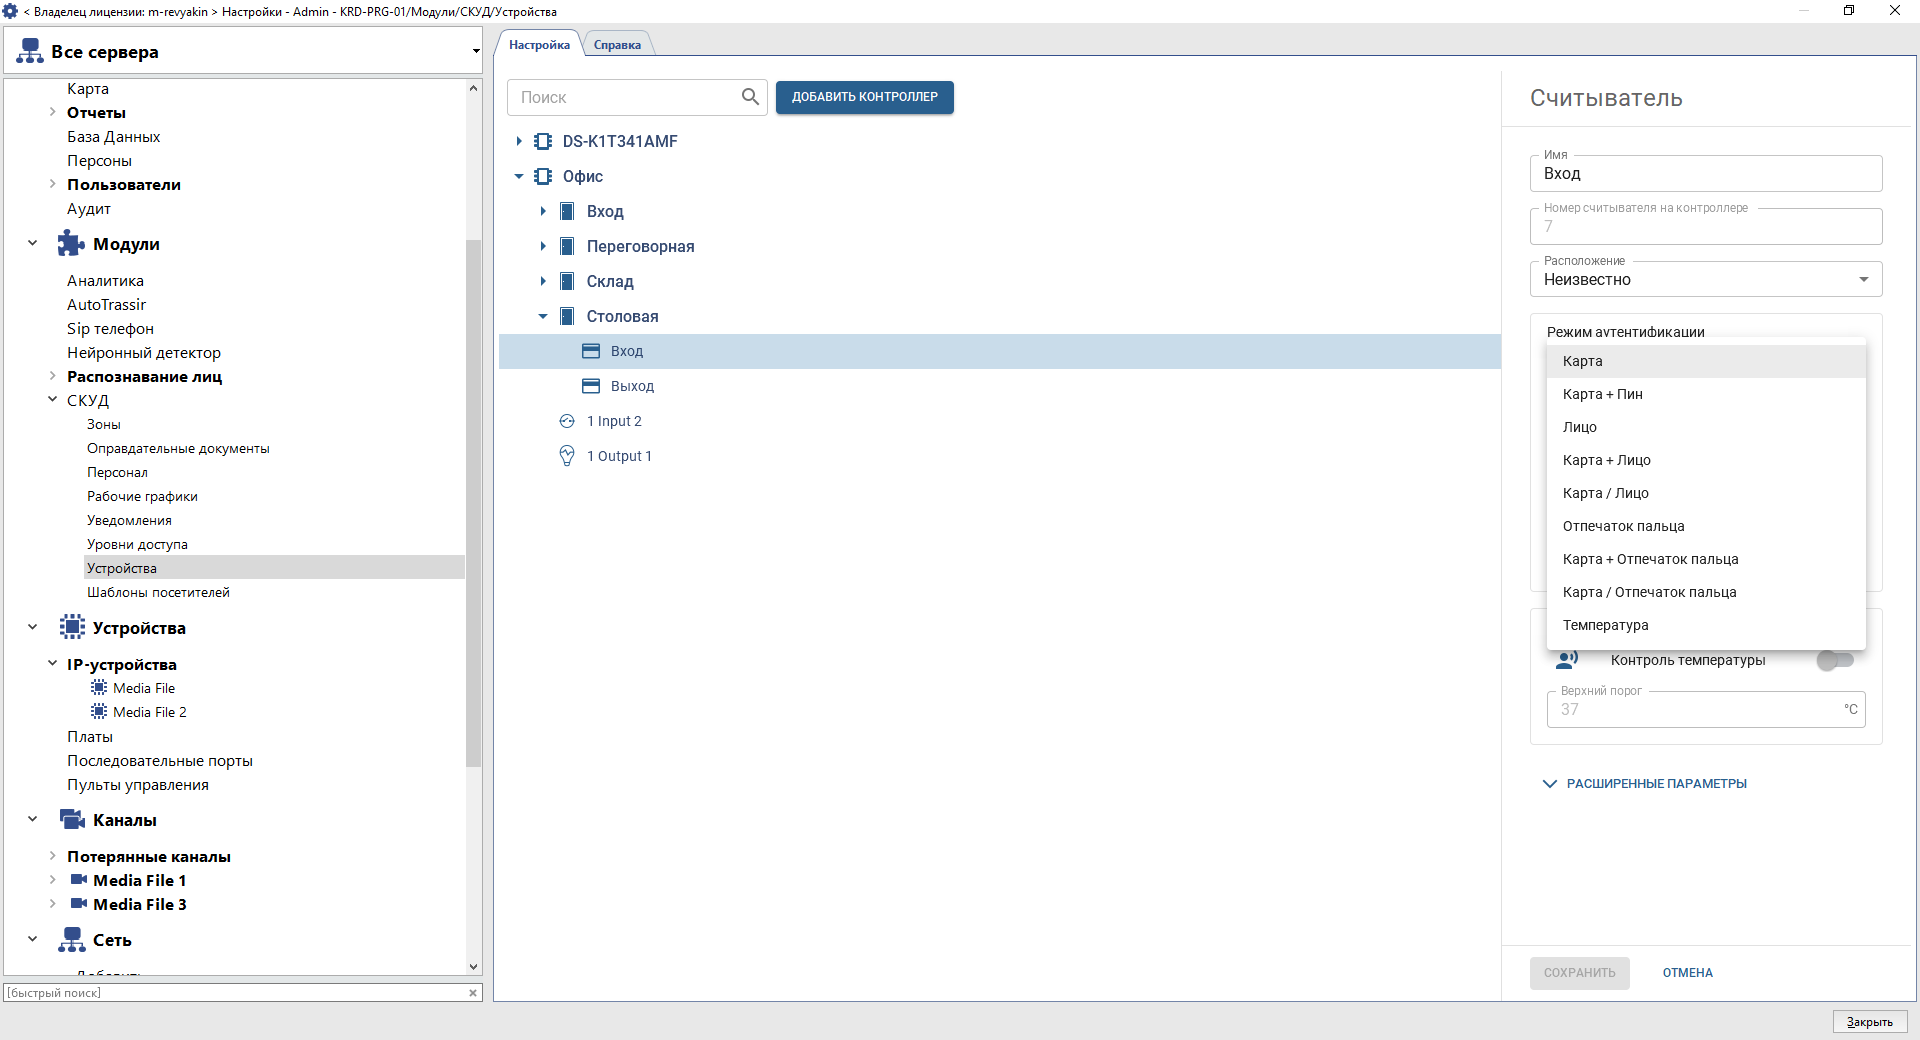Click the output lamp icon for 1 Output 1

click(567, 456)
